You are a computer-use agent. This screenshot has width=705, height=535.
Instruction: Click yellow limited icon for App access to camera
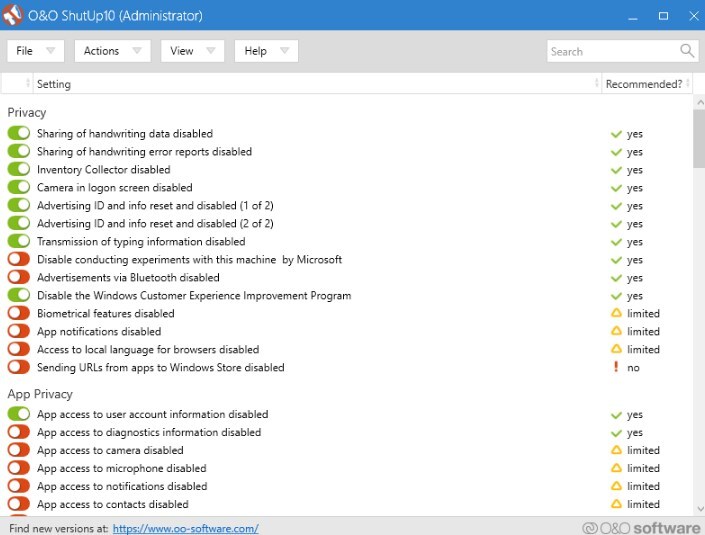617,451
